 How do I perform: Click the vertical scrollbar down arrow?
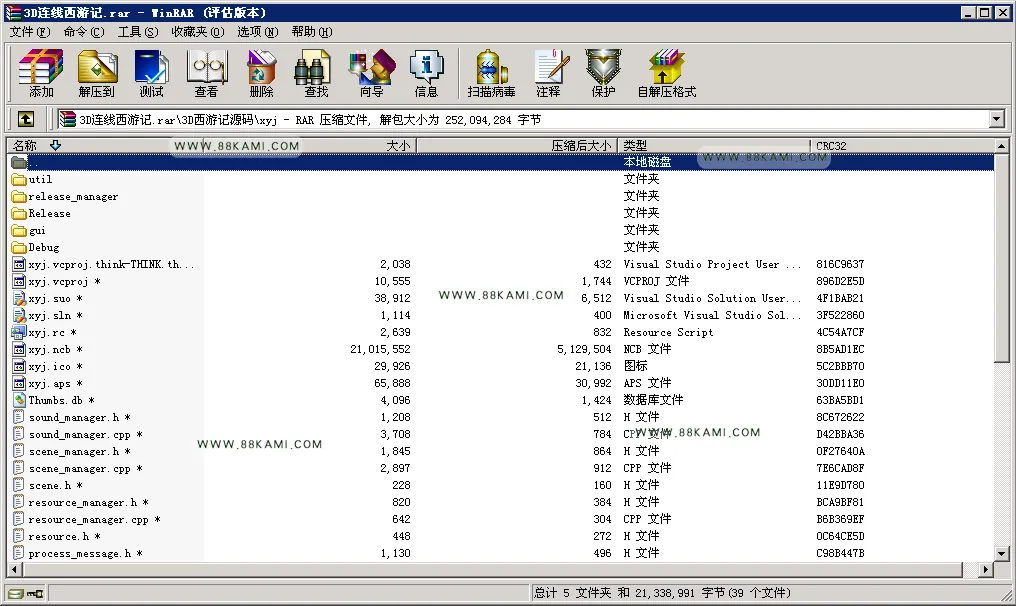(1002, 554)
